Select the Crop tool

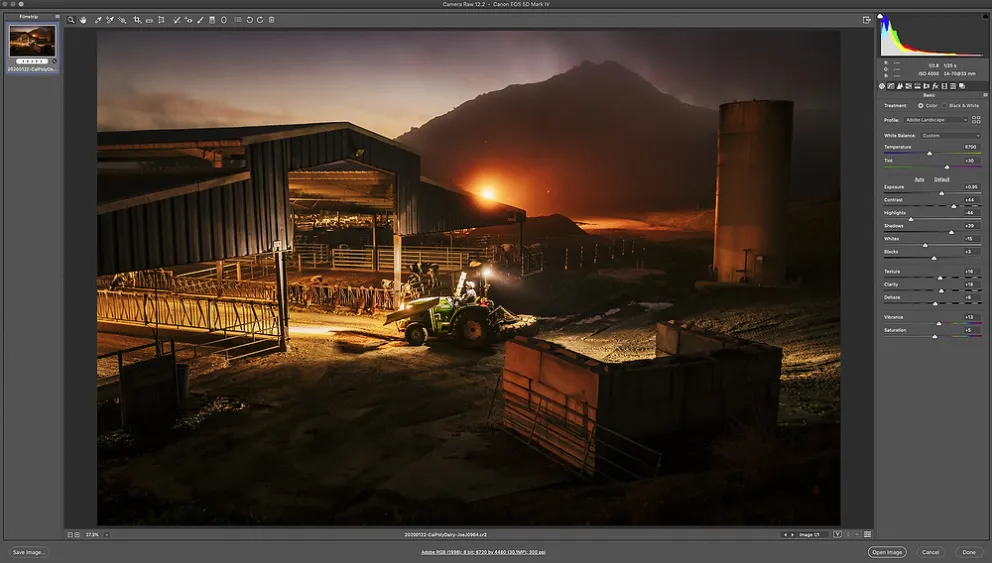137,20
